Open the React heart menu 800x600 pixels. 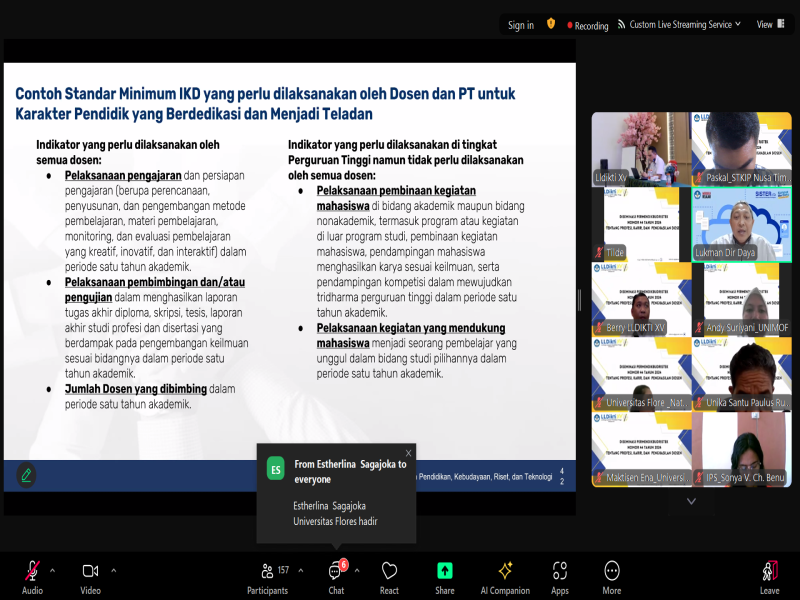(x=389, y=577)
